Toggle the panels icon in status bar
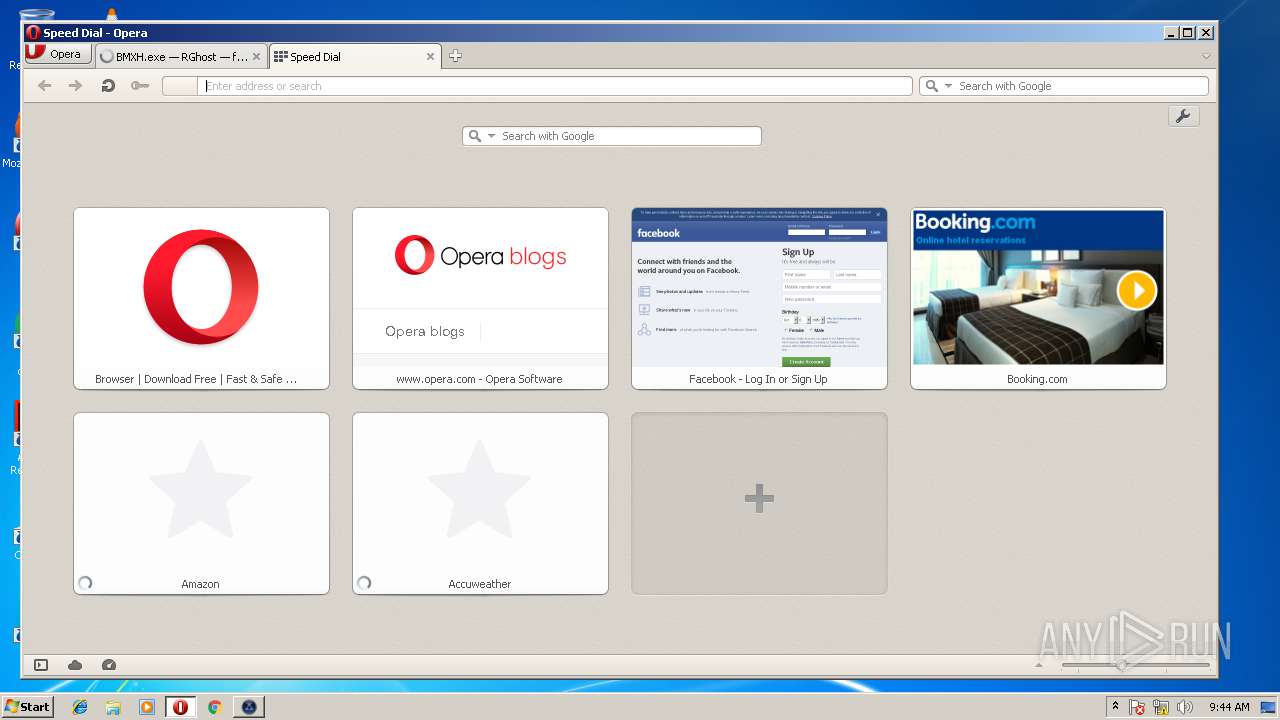 pyautogui.click(x=41, y=665)
